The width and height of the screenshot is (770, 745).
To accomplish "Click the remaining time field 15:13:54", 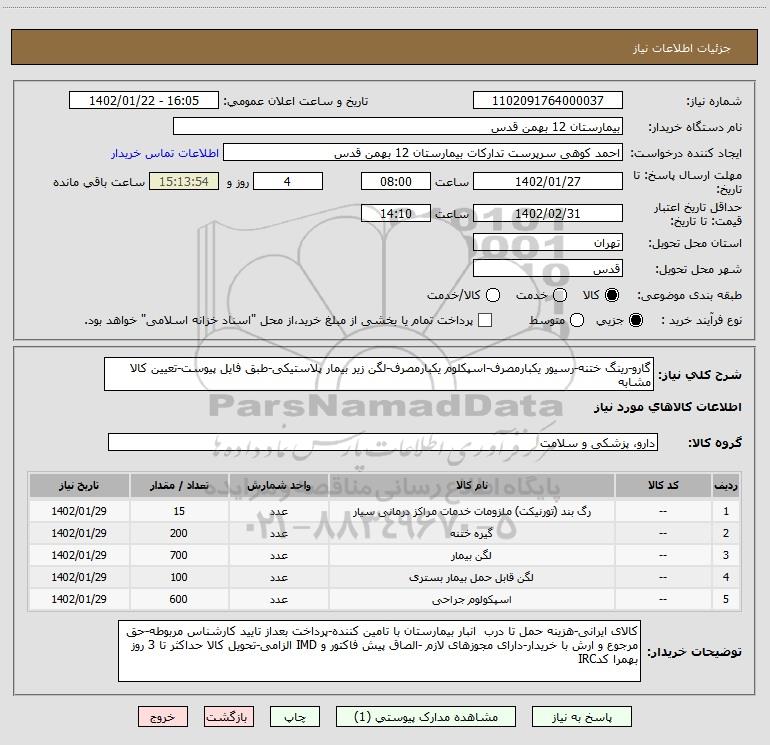I will click(x=184, y=181).
